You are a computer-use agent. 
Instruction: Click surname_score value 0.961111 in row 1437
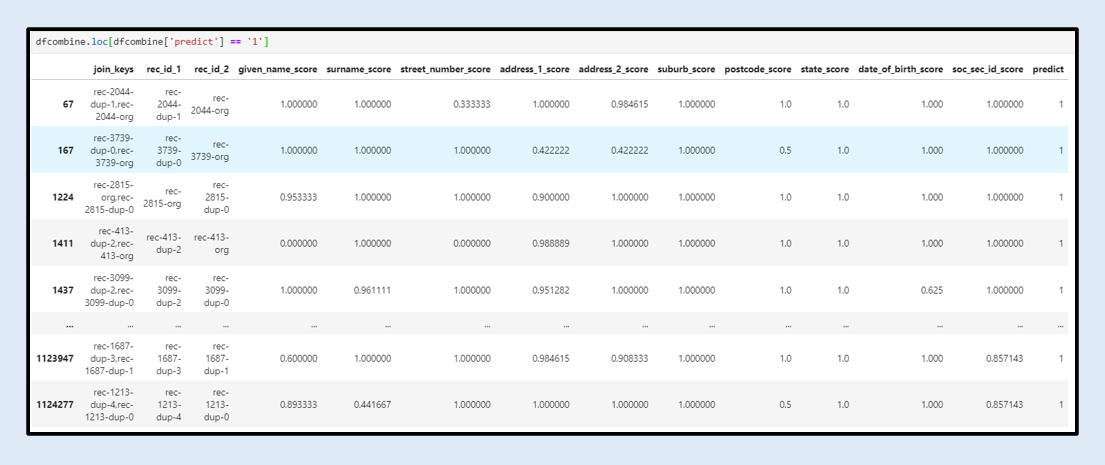[374, 290]
